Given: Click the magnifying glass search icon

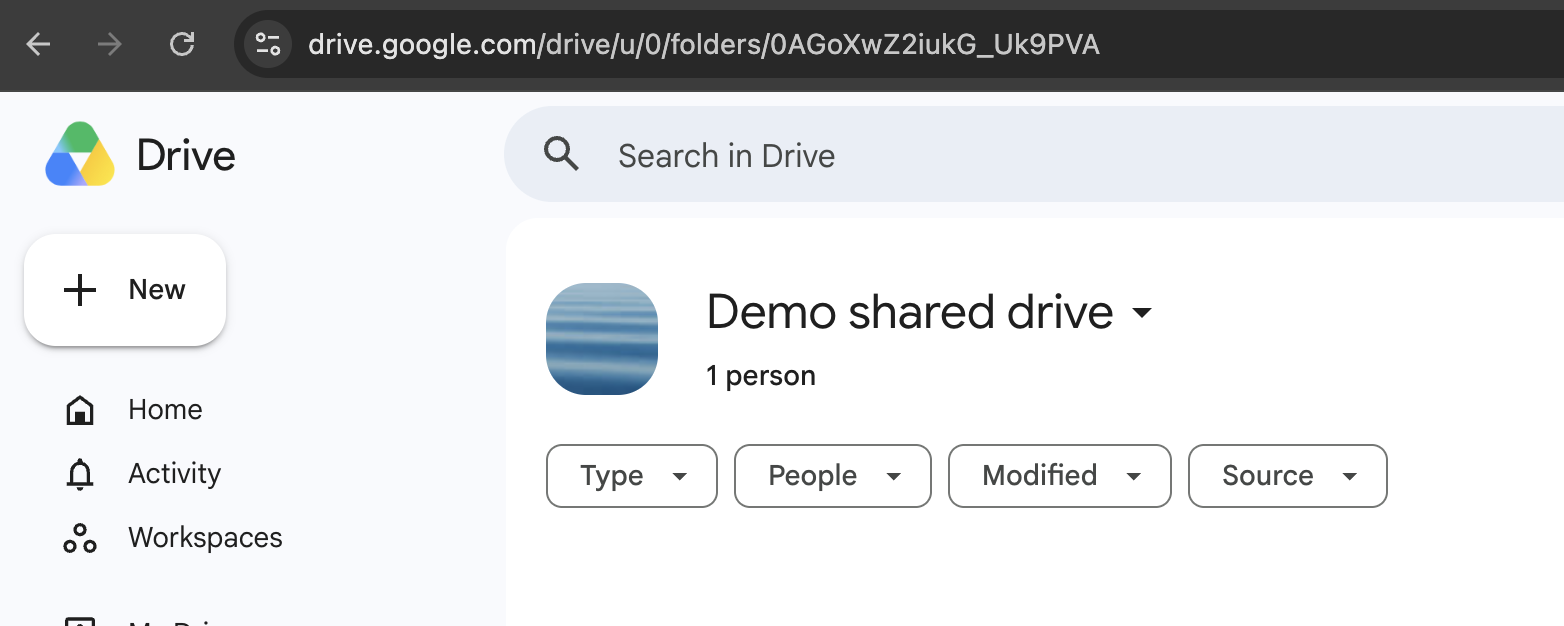Looking at the screenshot, I should [561, 155].
